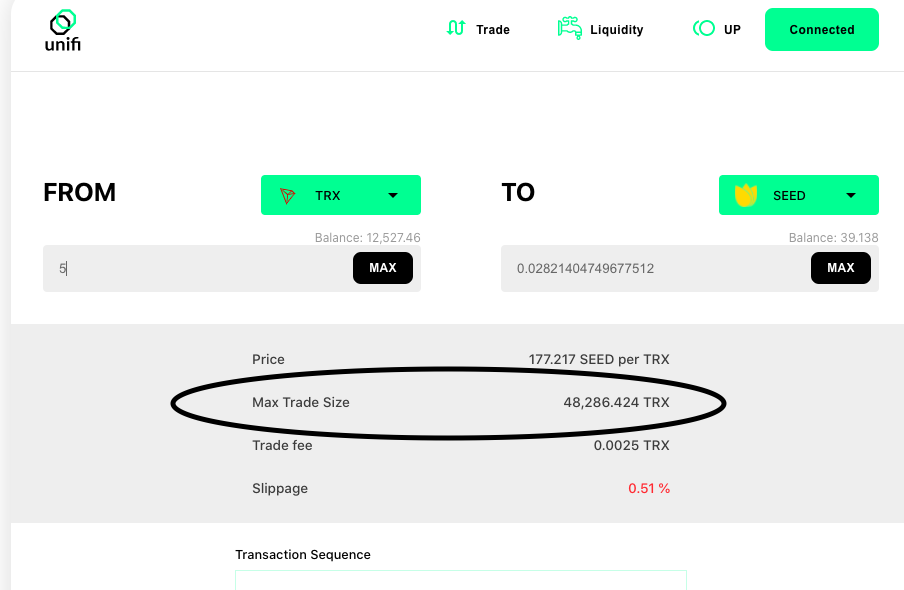The image size is (904, 590).
Task: Click the Trade arrows icon
Action: [x=456, y=29]
